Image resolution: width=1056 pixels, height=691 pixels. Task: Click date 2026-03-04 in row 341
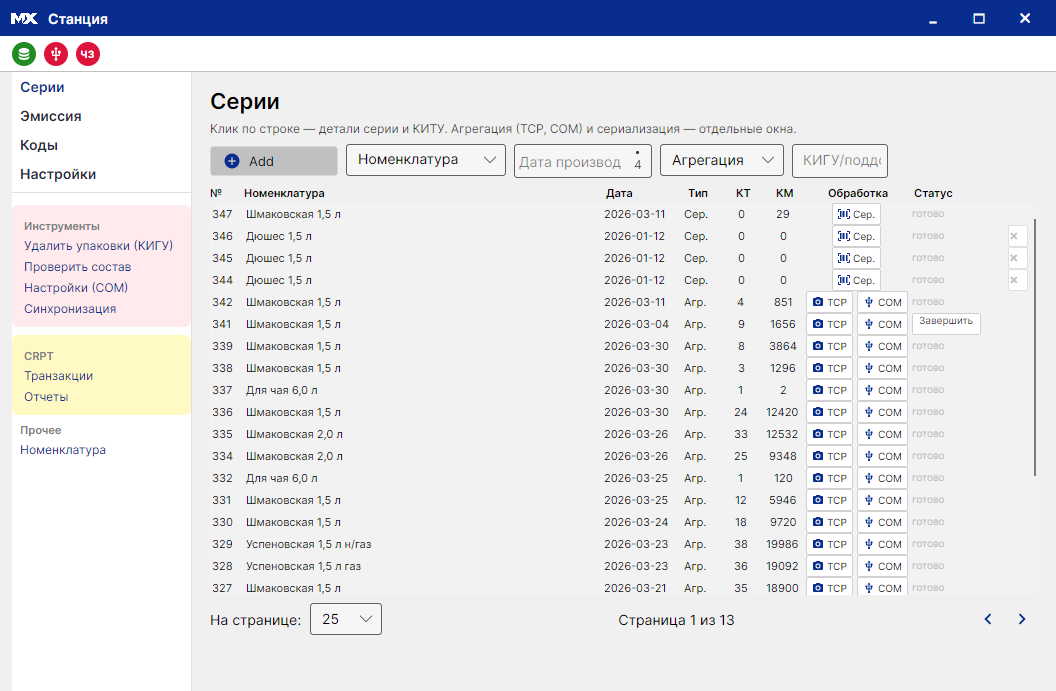click(x=636, y=324)
